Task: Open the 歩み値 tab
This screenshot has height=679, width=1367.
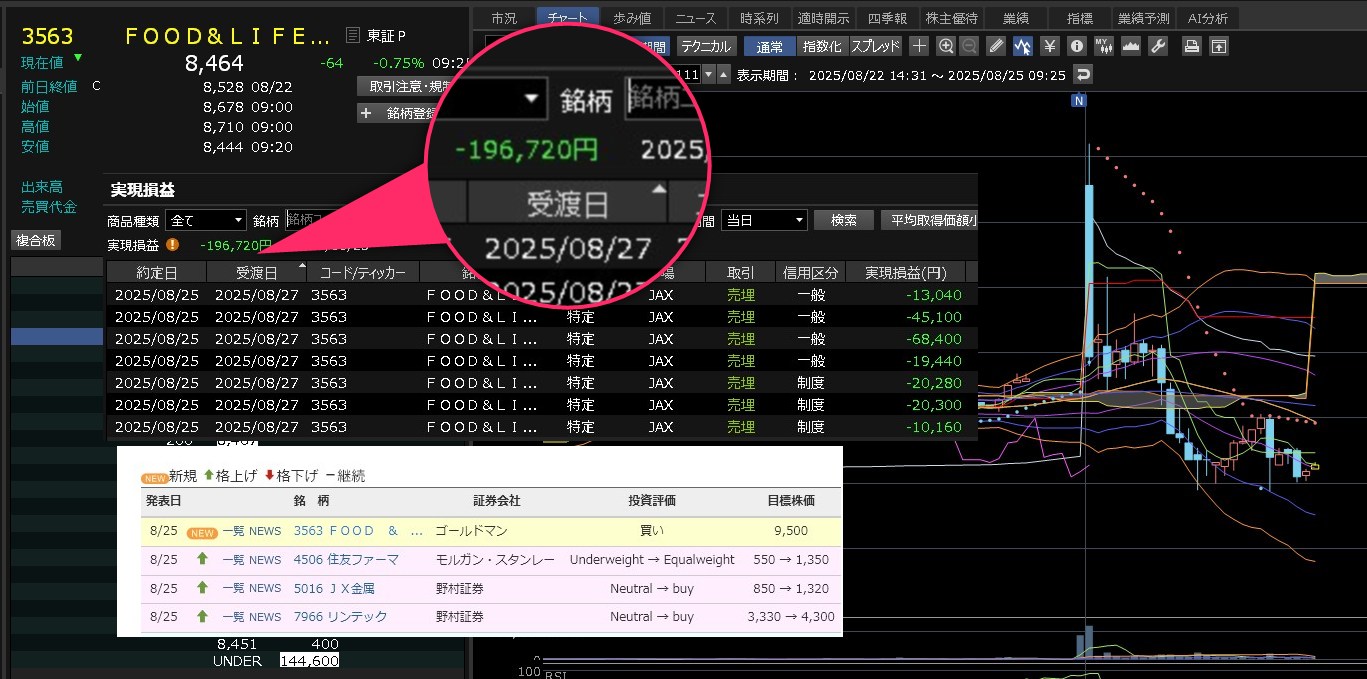Action: pyautogui.click(x=632, y=18)
